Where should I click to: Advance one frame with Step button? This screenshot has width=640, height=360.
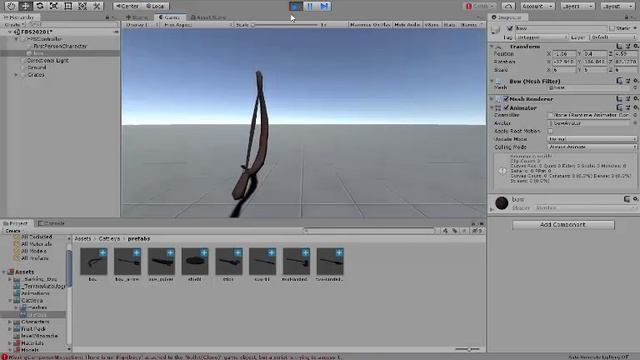tap(324, 6)
